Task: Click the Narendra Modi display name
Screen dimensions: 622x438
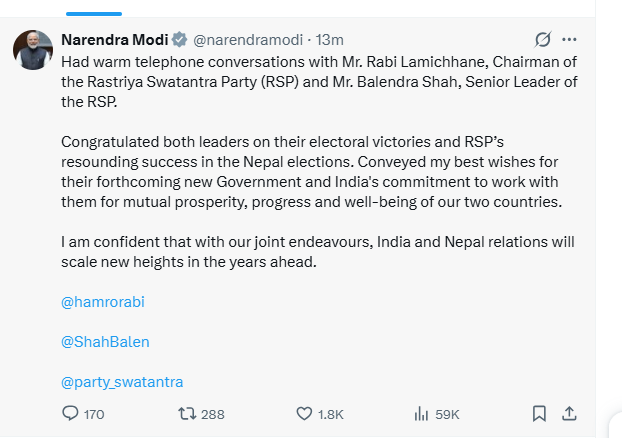Action: click(x=114, y=40)
